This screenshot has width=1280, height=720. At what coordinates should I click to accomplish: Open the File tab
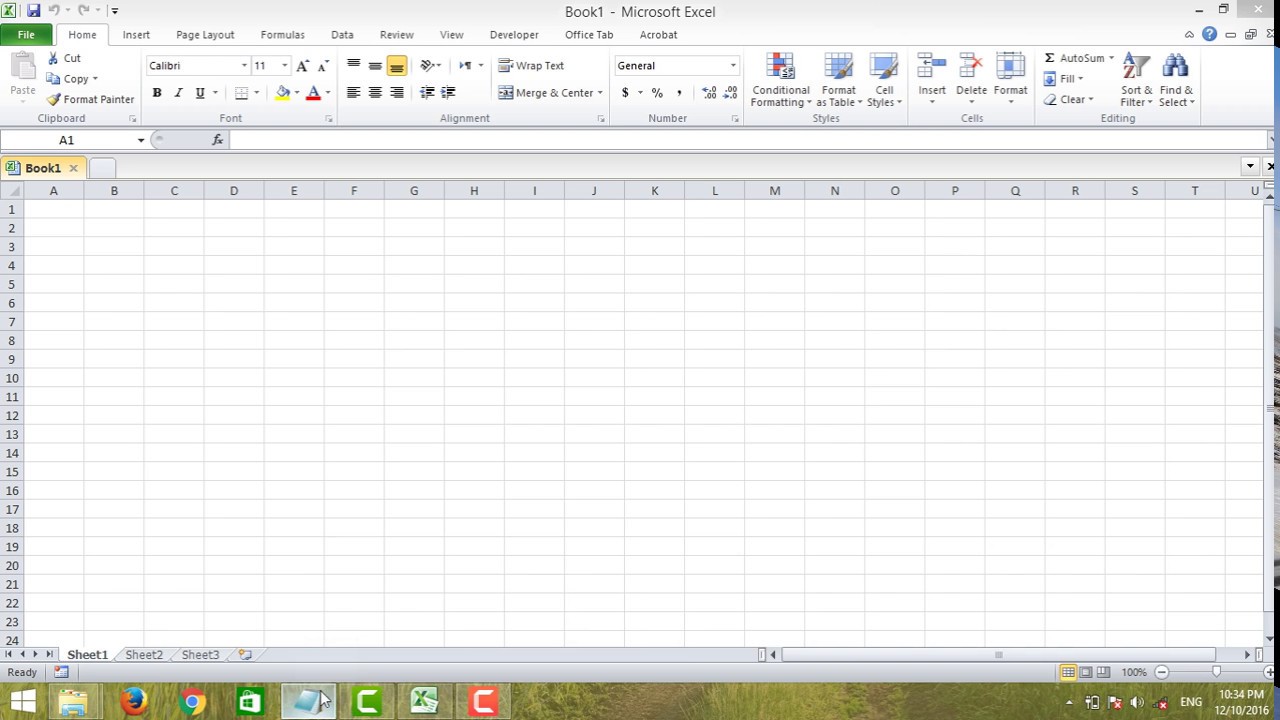pos(26,35)
